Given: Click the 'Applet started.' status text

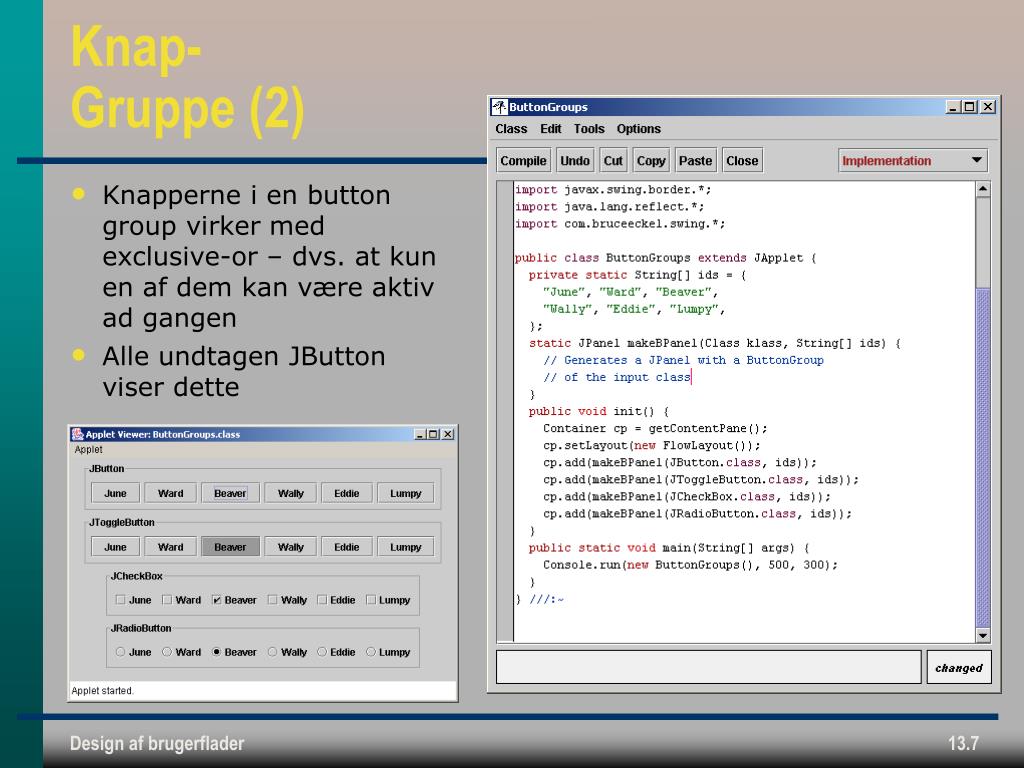Looking at the screenshot, I should pyautogui.click(x=103, y=691).
